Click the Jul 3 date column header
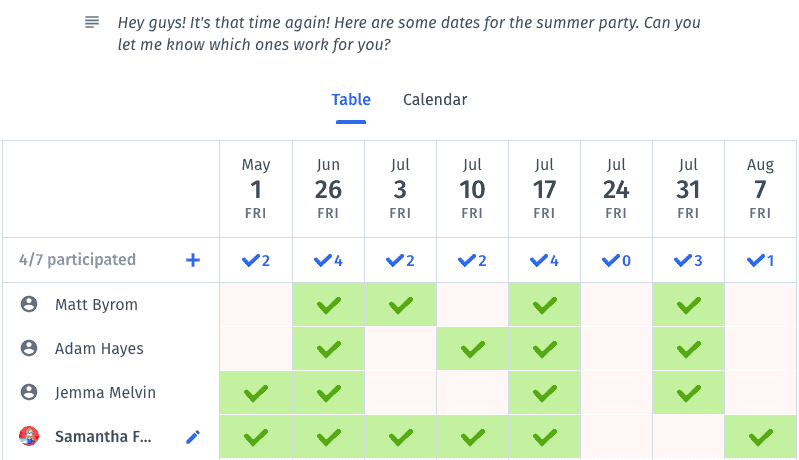Screen dimensions: 799x460 (x=400, y=188)
